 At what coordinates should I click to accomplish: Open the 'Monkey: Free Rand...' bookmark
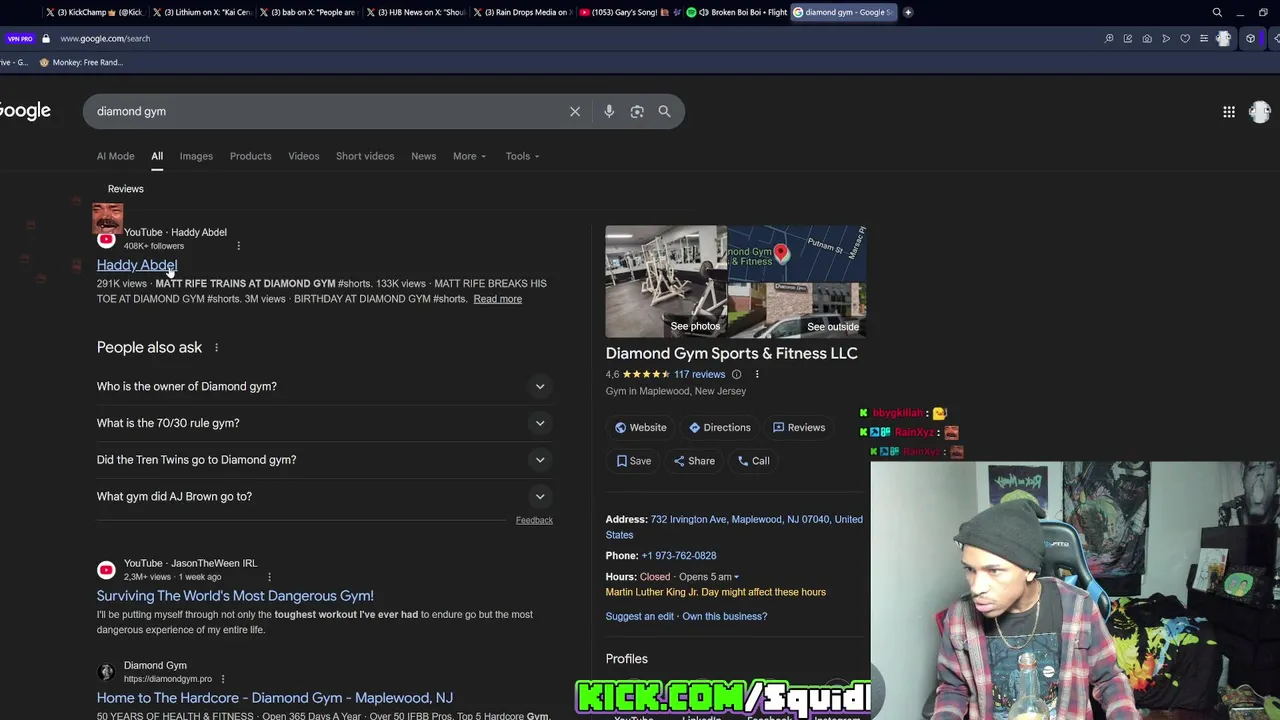[x=81, y=62]
